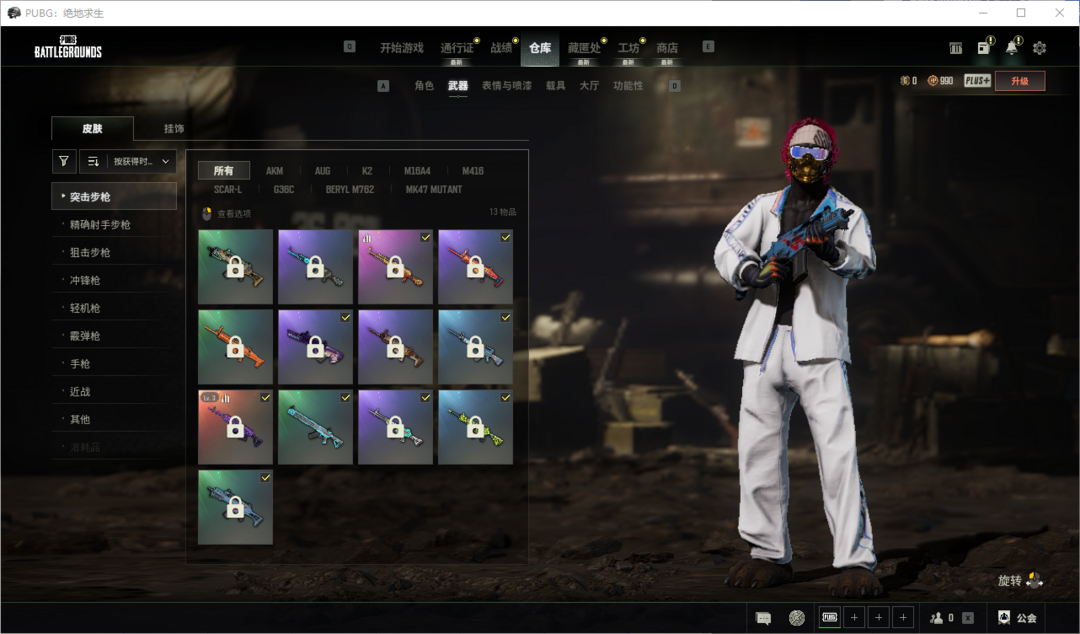Open the settings gear icon
This screenshot has width=1080, height=634.
tap(1039, 48)
